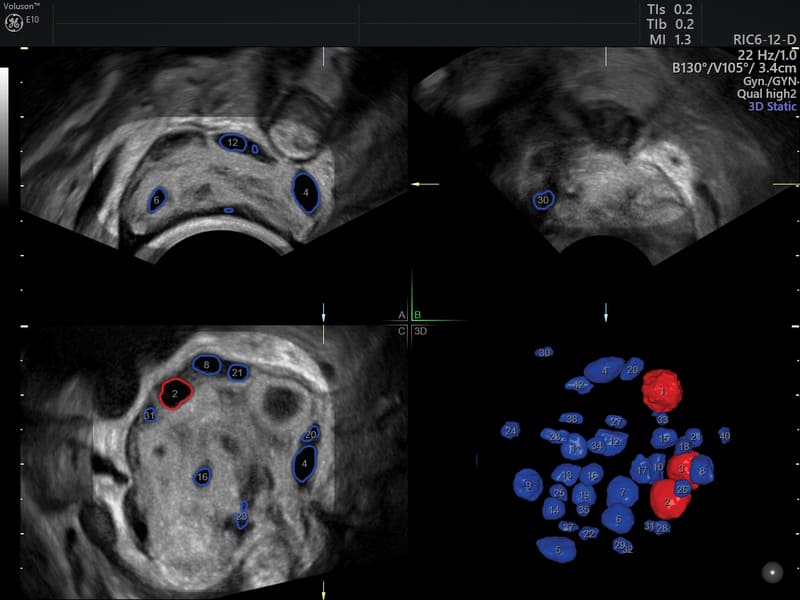This screenshot has width=800, height=600.
Task: Activate panel A quadrant label
Action: (x=402, y=315)
